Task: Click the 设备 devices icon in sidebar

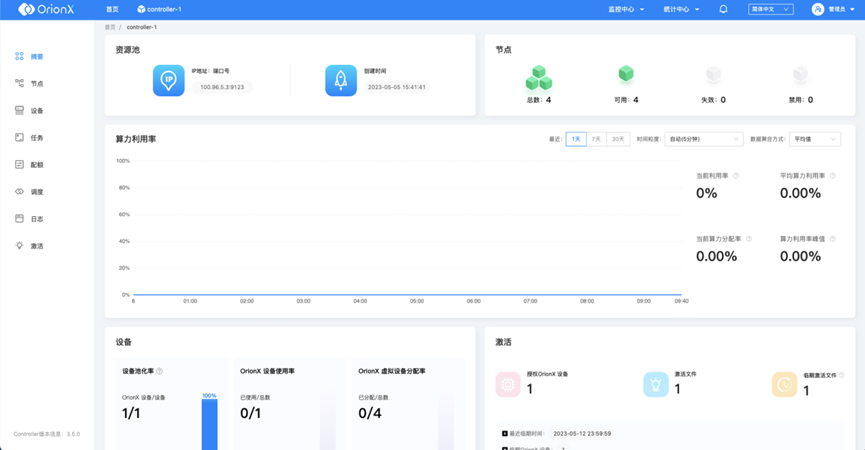Action: (19, 110)
